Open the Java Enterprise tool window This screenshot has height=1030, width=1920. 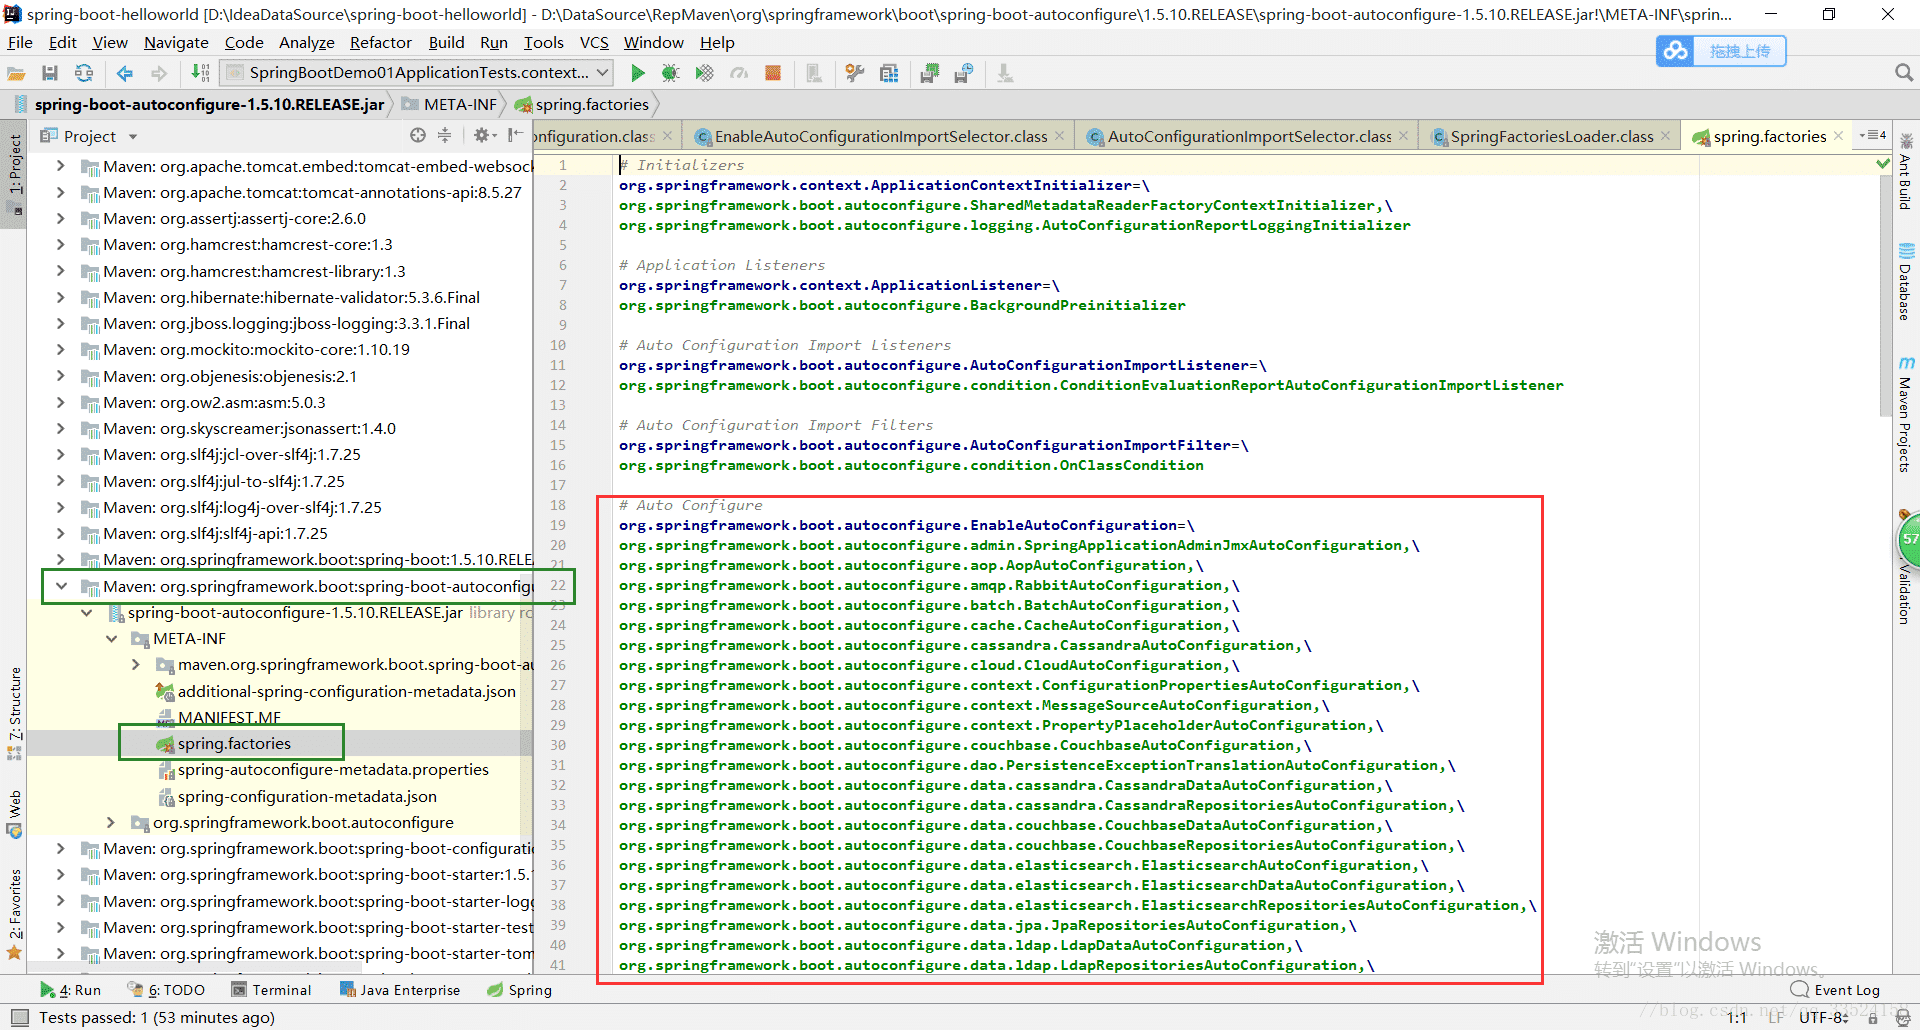pos(400,990)
